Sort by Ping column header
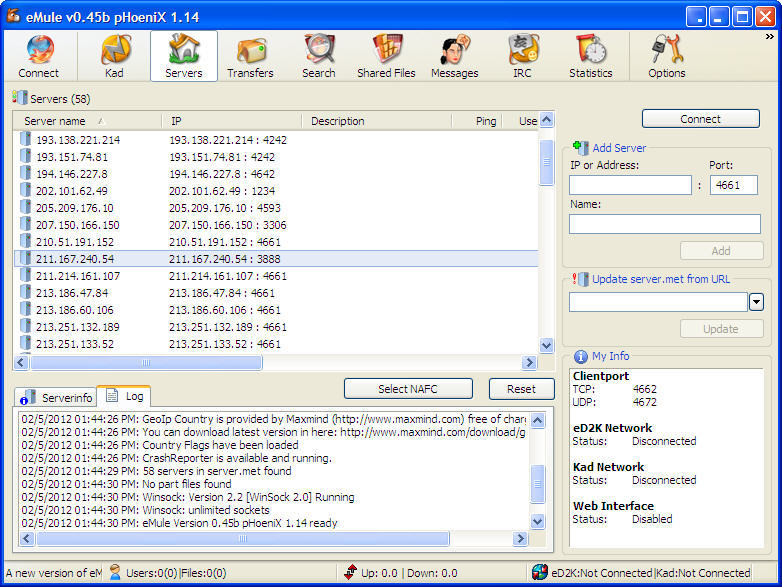The width and height of the screenshot is (782, 587). click(477, 121)
